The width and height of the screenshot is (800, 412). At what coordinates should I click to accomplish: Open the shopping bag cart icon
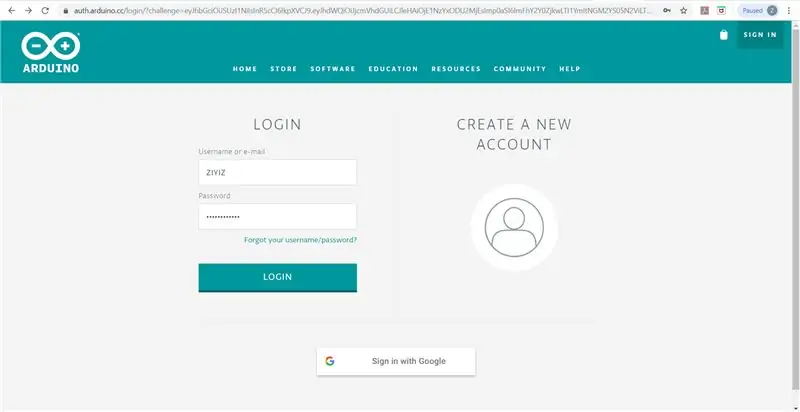click(723, 35)
